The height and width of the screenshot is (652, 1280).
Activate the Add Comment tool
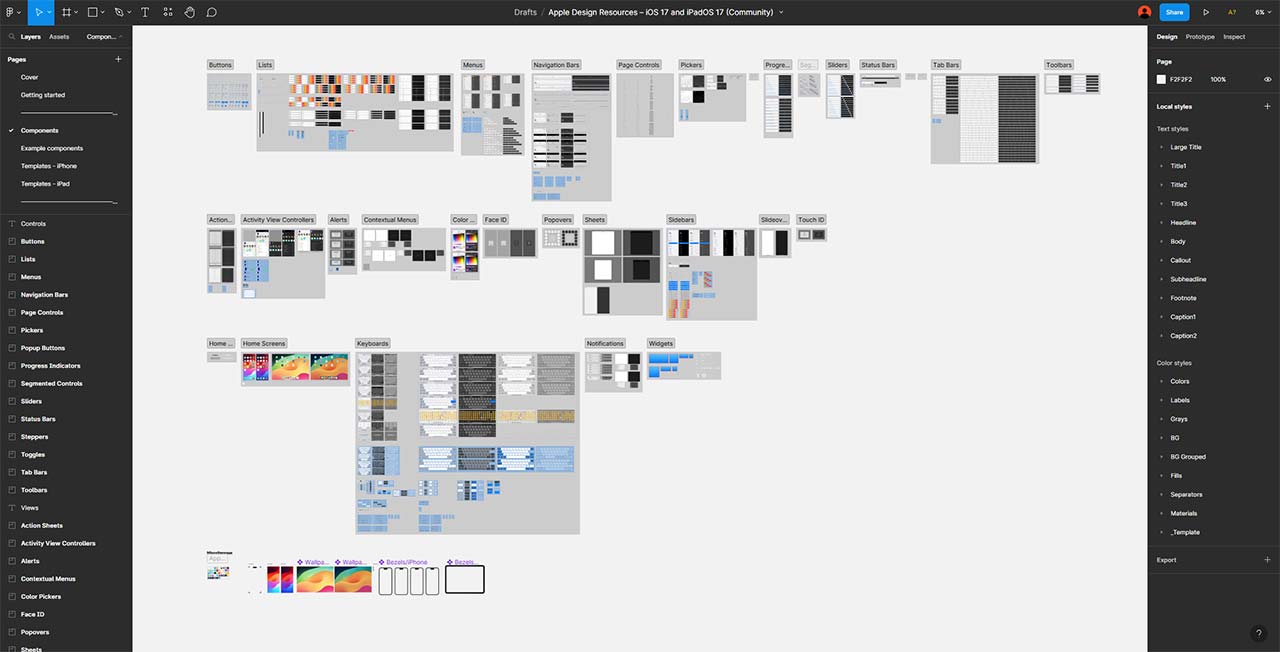click(212, 12)
